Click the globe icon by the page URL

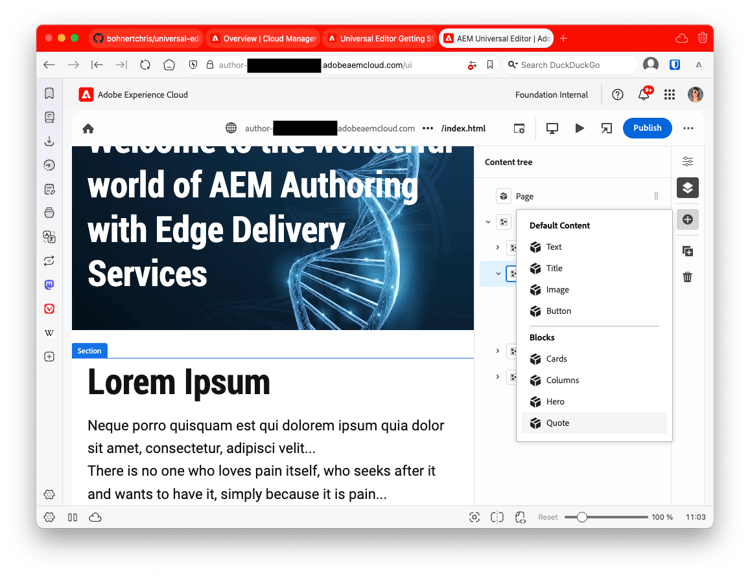[231, 128]
